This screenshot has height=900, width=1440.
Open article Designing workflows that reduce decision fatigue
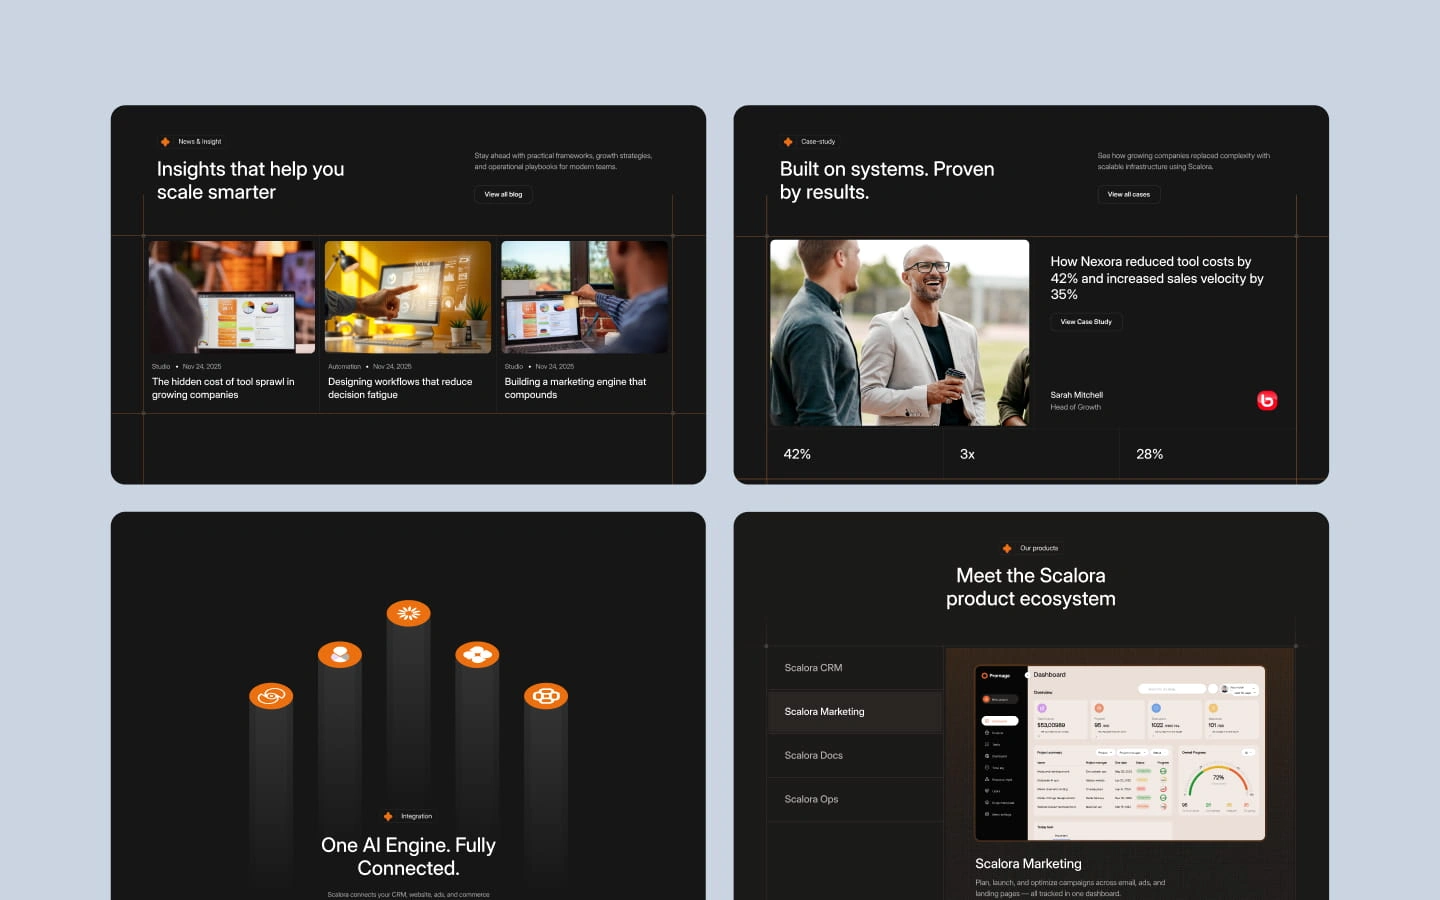tap(400, 388)
